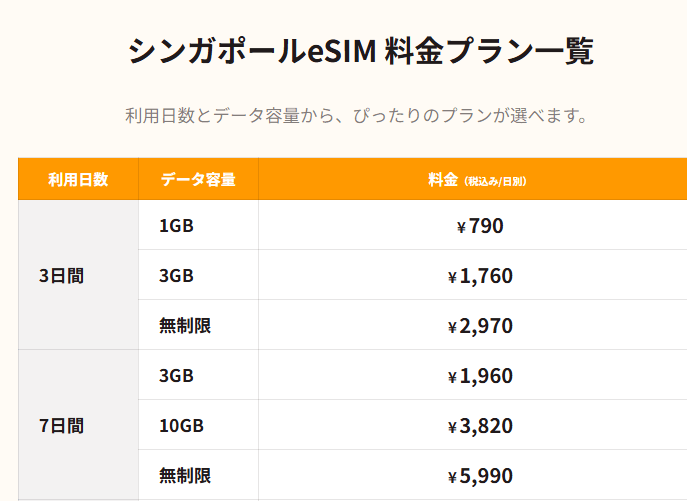
Task: Click the 3GB plan under 3日間
Action: [176, 276]
